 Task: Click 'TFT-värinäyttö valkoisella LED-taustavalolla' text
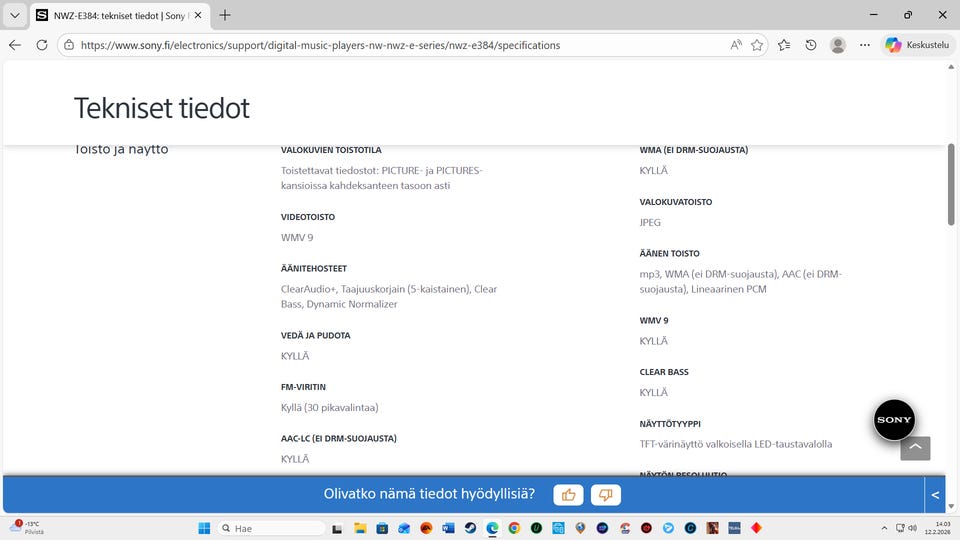click(x=736, y=444)
